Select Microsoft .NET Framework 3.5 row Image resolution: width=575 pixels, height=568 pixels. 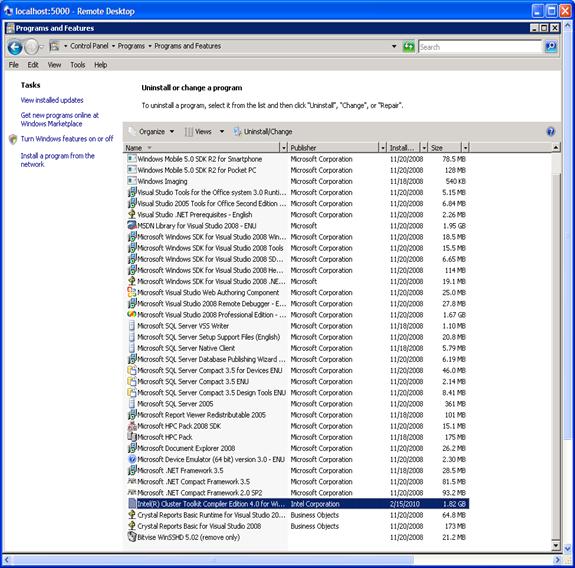tap(297, 470)
